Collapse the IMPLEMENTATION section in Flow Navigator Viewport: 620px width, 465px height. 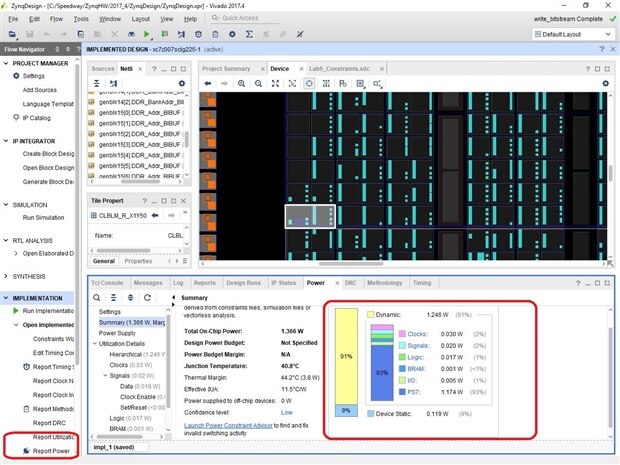click(x=7, y=298)
